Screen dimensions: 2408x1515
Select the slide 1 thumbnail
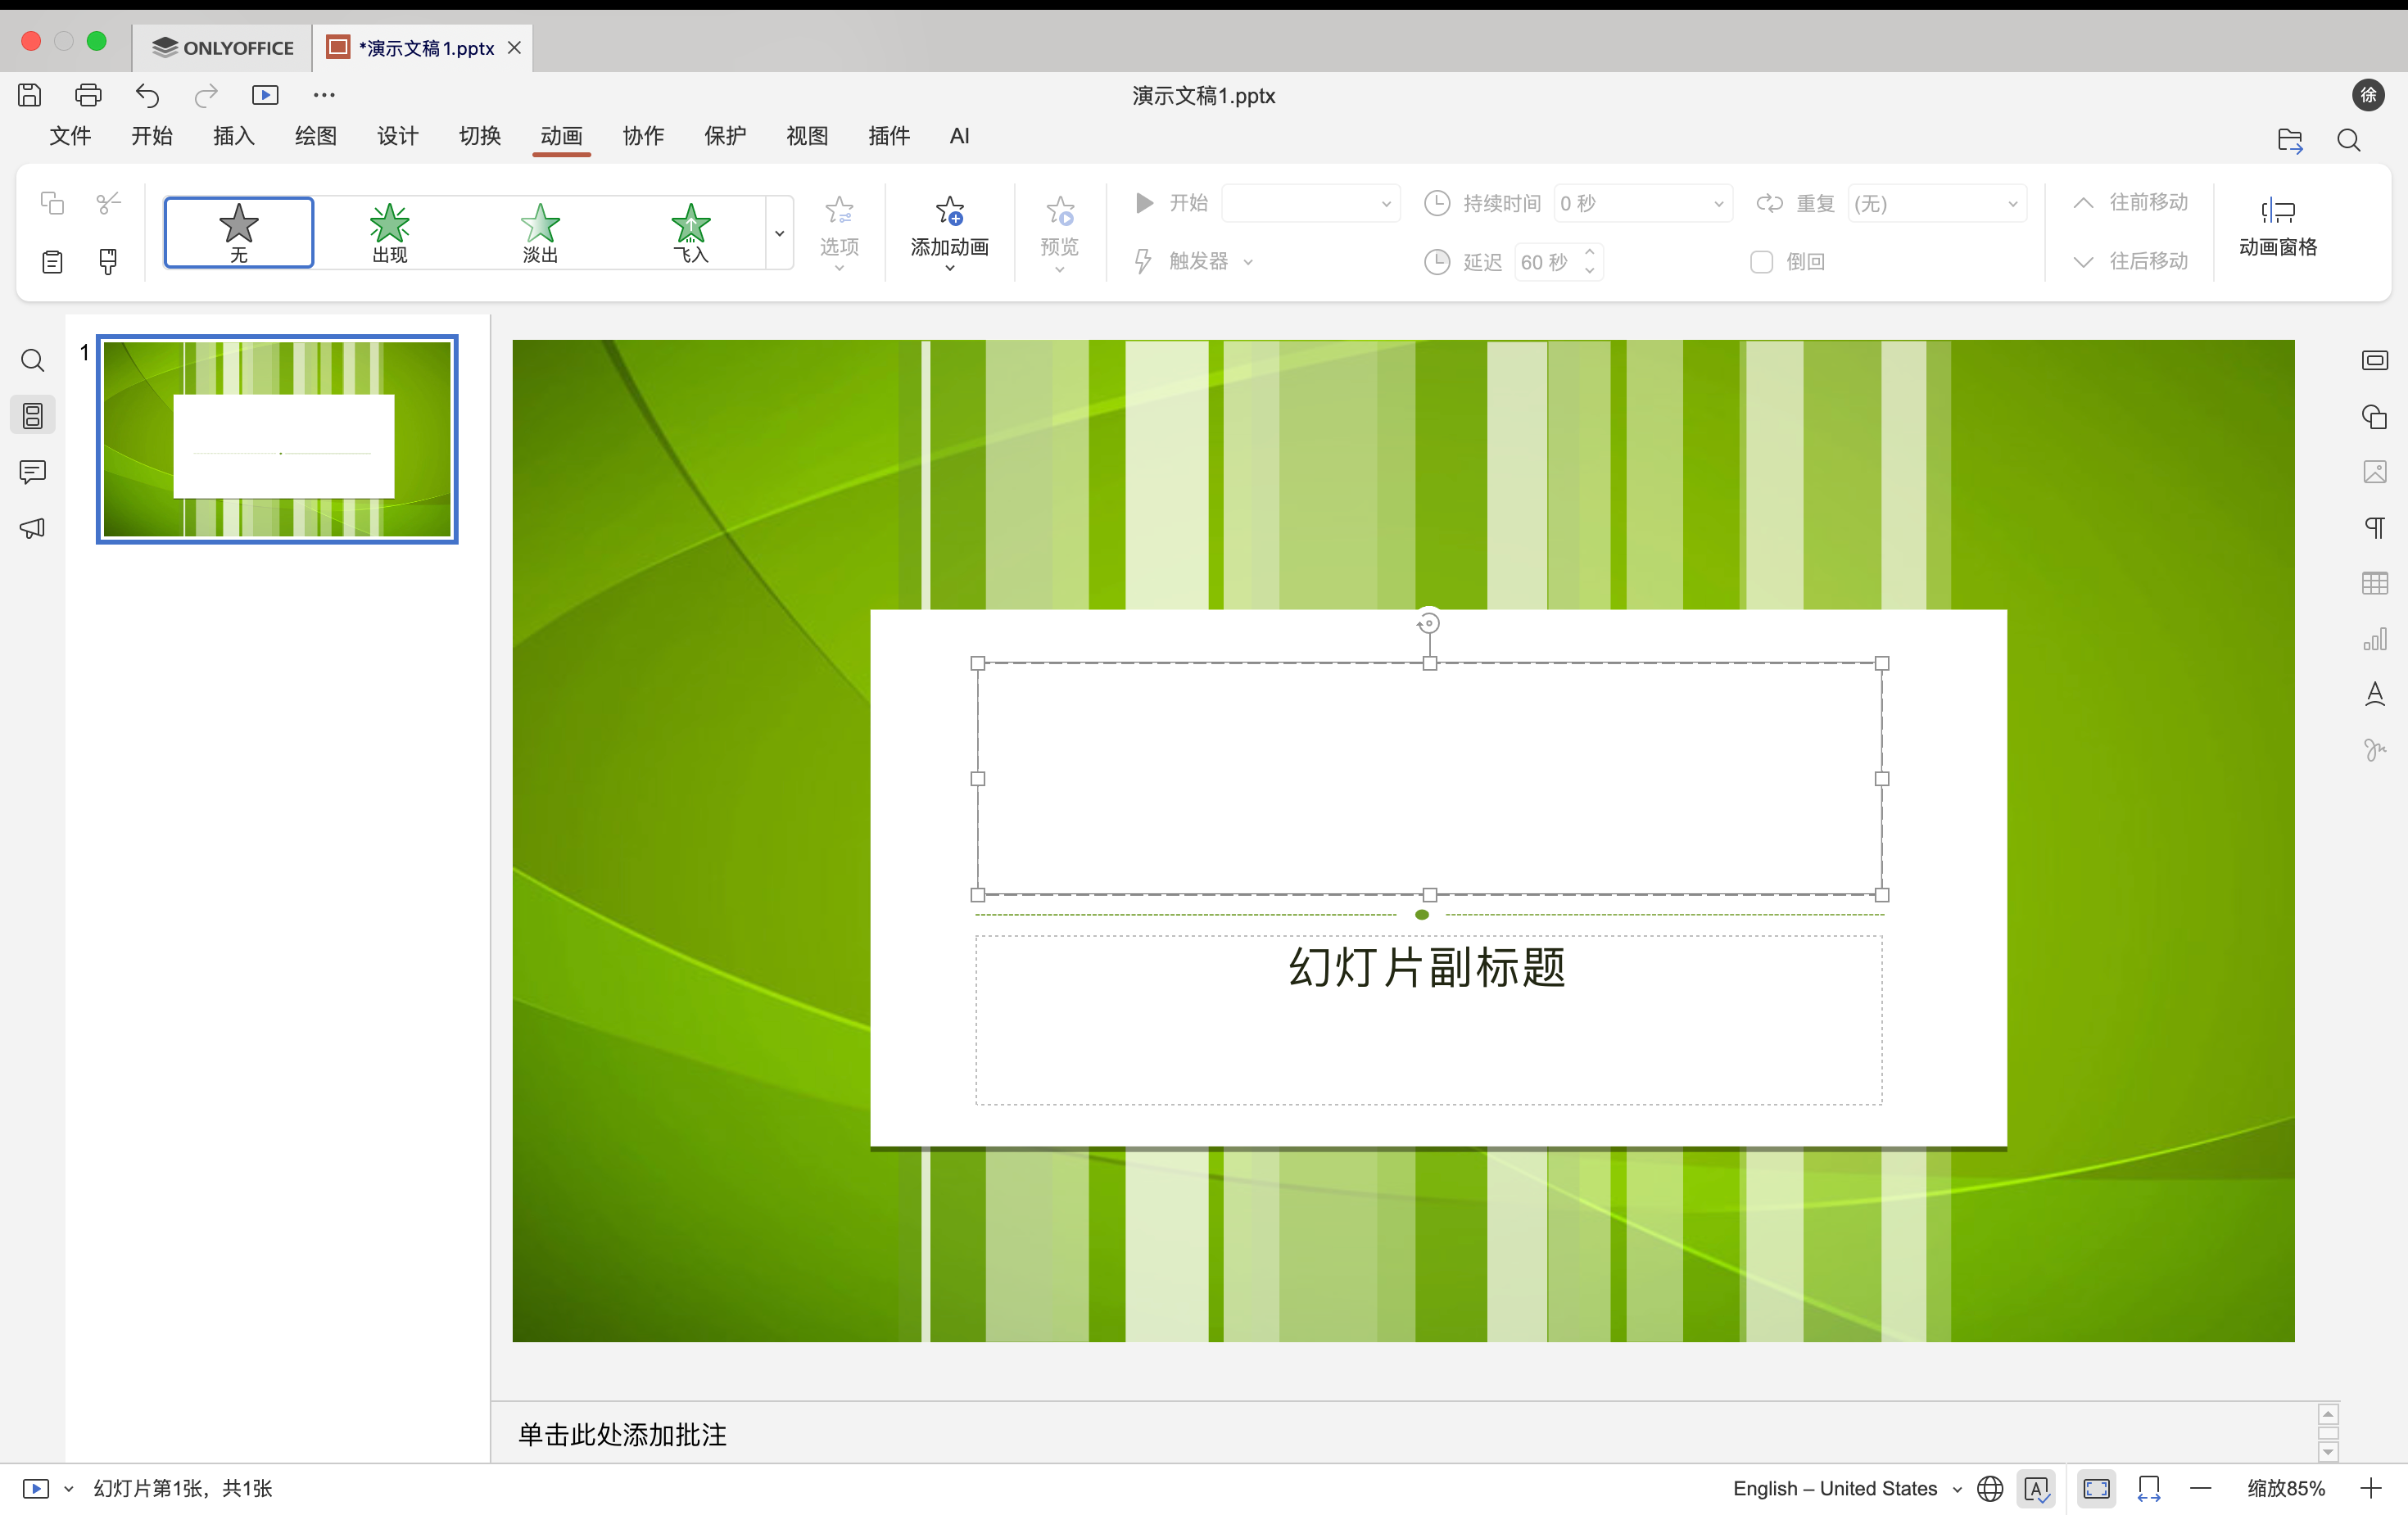277,440
